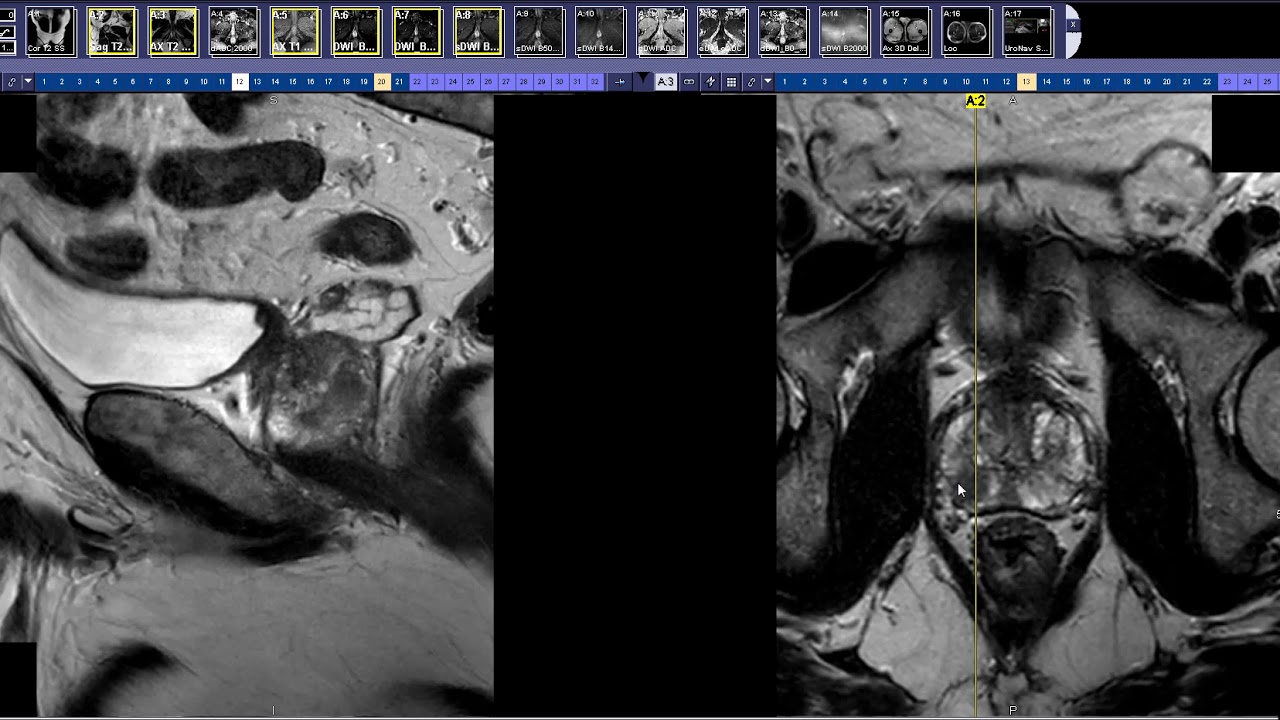Screen dimensions: 1280x720
Task: Open the A:1 Cor T2 SS series thumbnail
Action: 50,31
